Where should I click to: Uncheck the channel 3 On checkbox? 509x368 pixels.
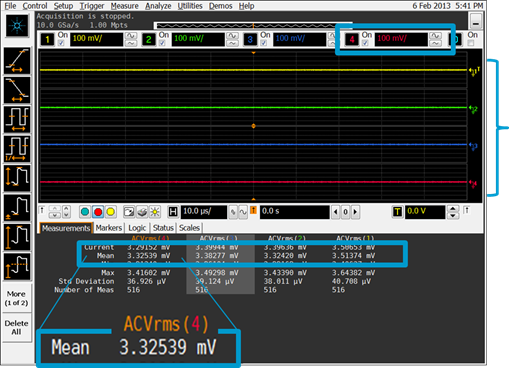tap(264, 43)
